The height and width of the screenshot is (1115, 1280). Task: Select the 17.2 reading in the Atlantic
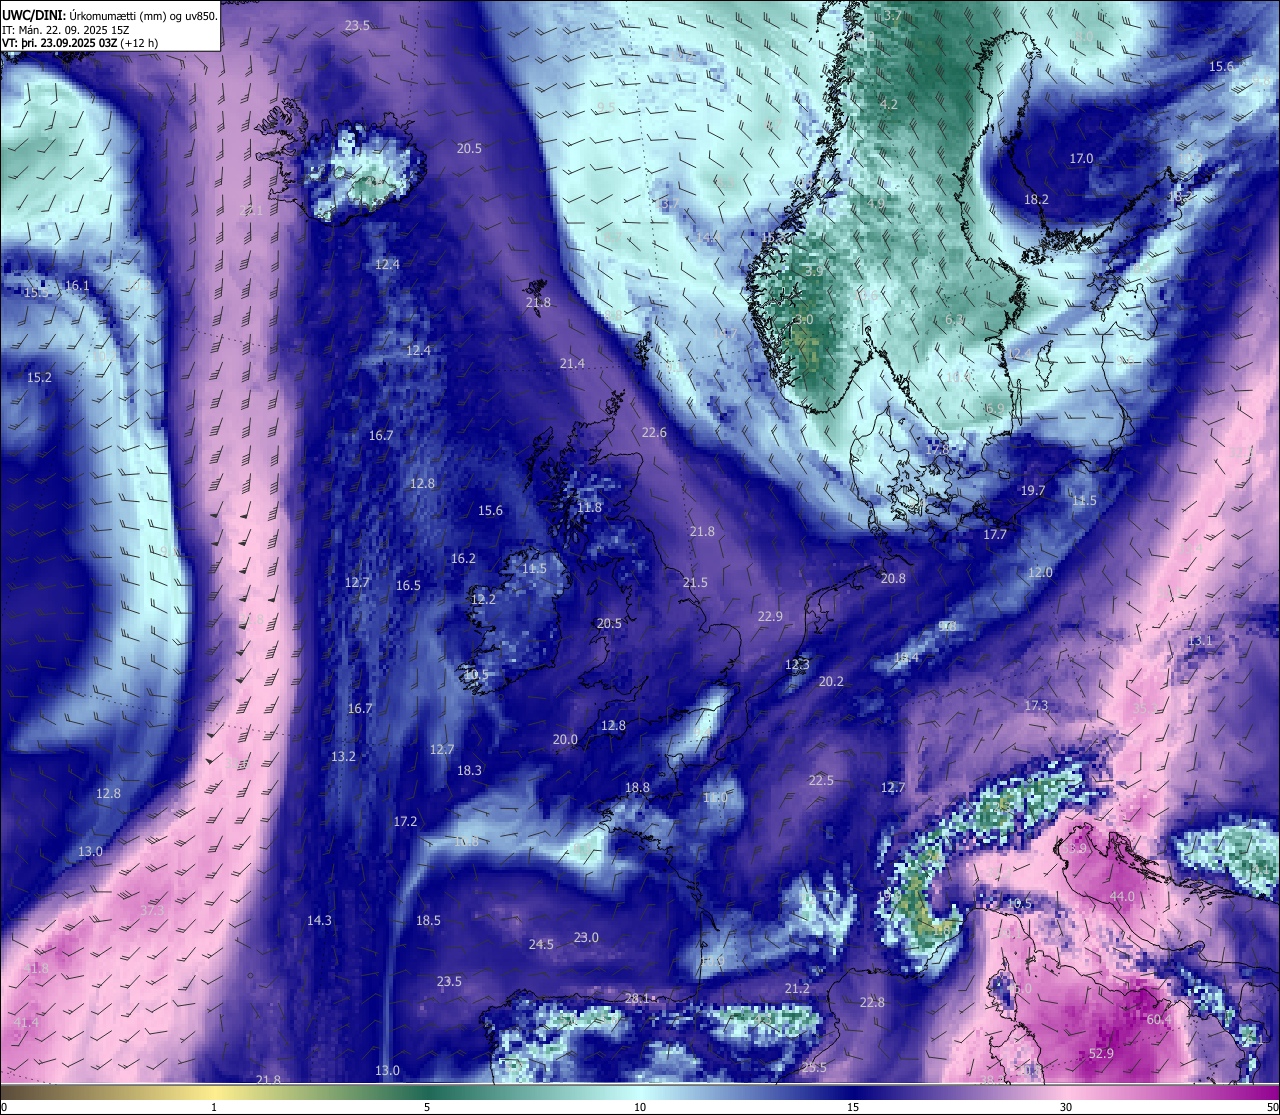click(x=405, y=822)
